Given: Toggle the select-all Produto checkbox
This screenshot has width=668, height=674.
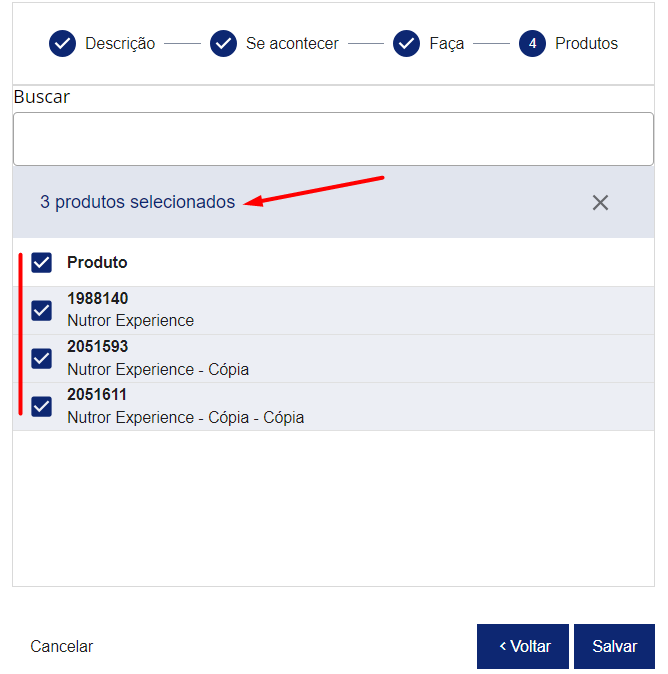Looking at the screenshot, I should pos(42,262).
